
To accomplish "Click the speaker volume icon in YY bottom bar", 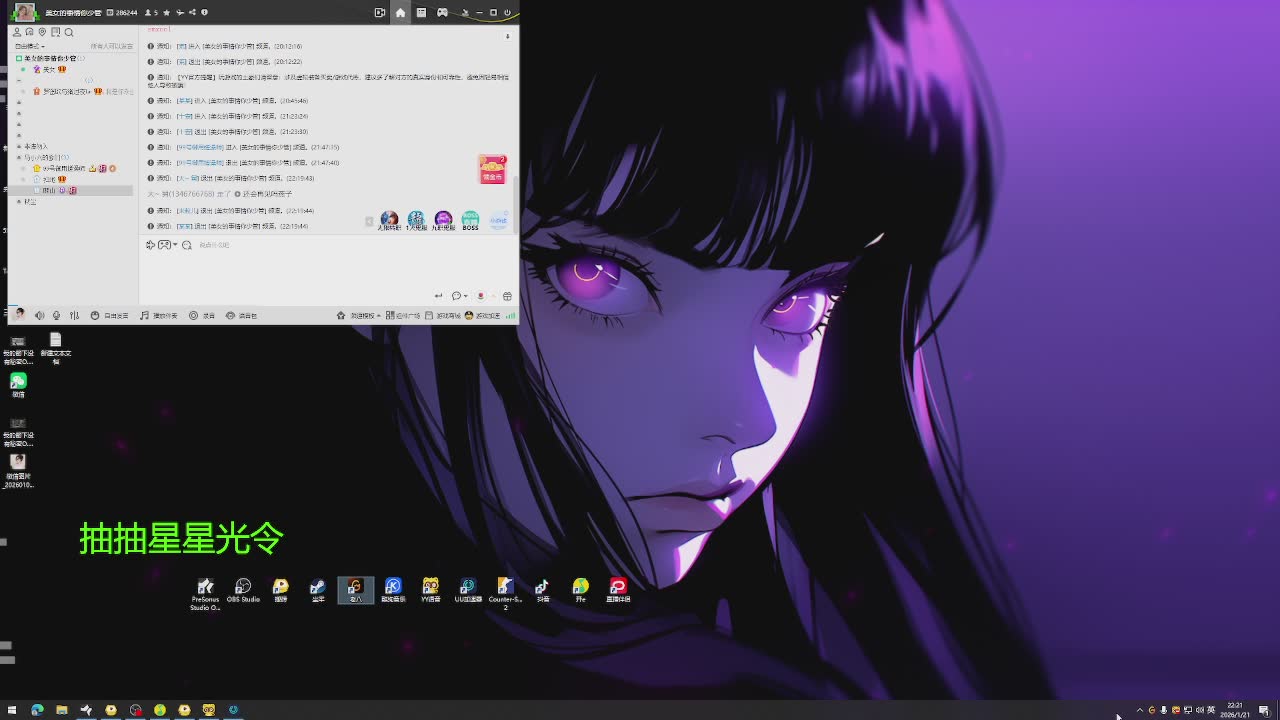I will 40,315.
